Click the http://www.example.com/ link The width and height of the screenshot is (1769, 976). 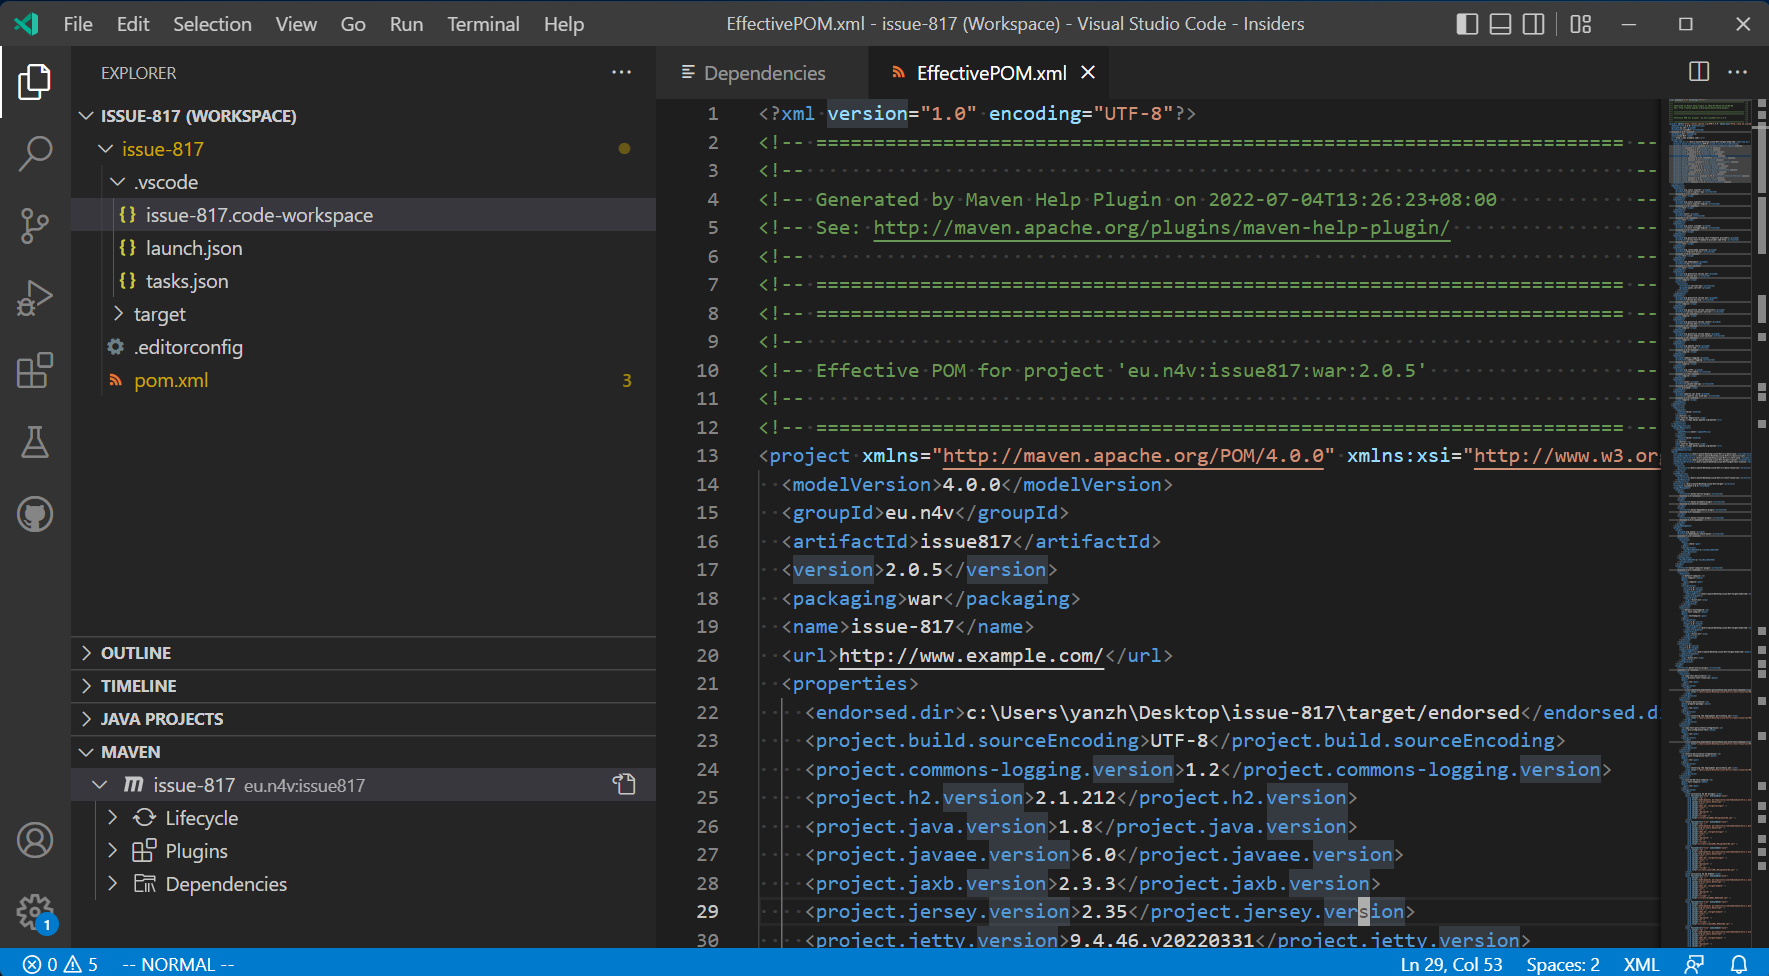[x=969, y=655]
